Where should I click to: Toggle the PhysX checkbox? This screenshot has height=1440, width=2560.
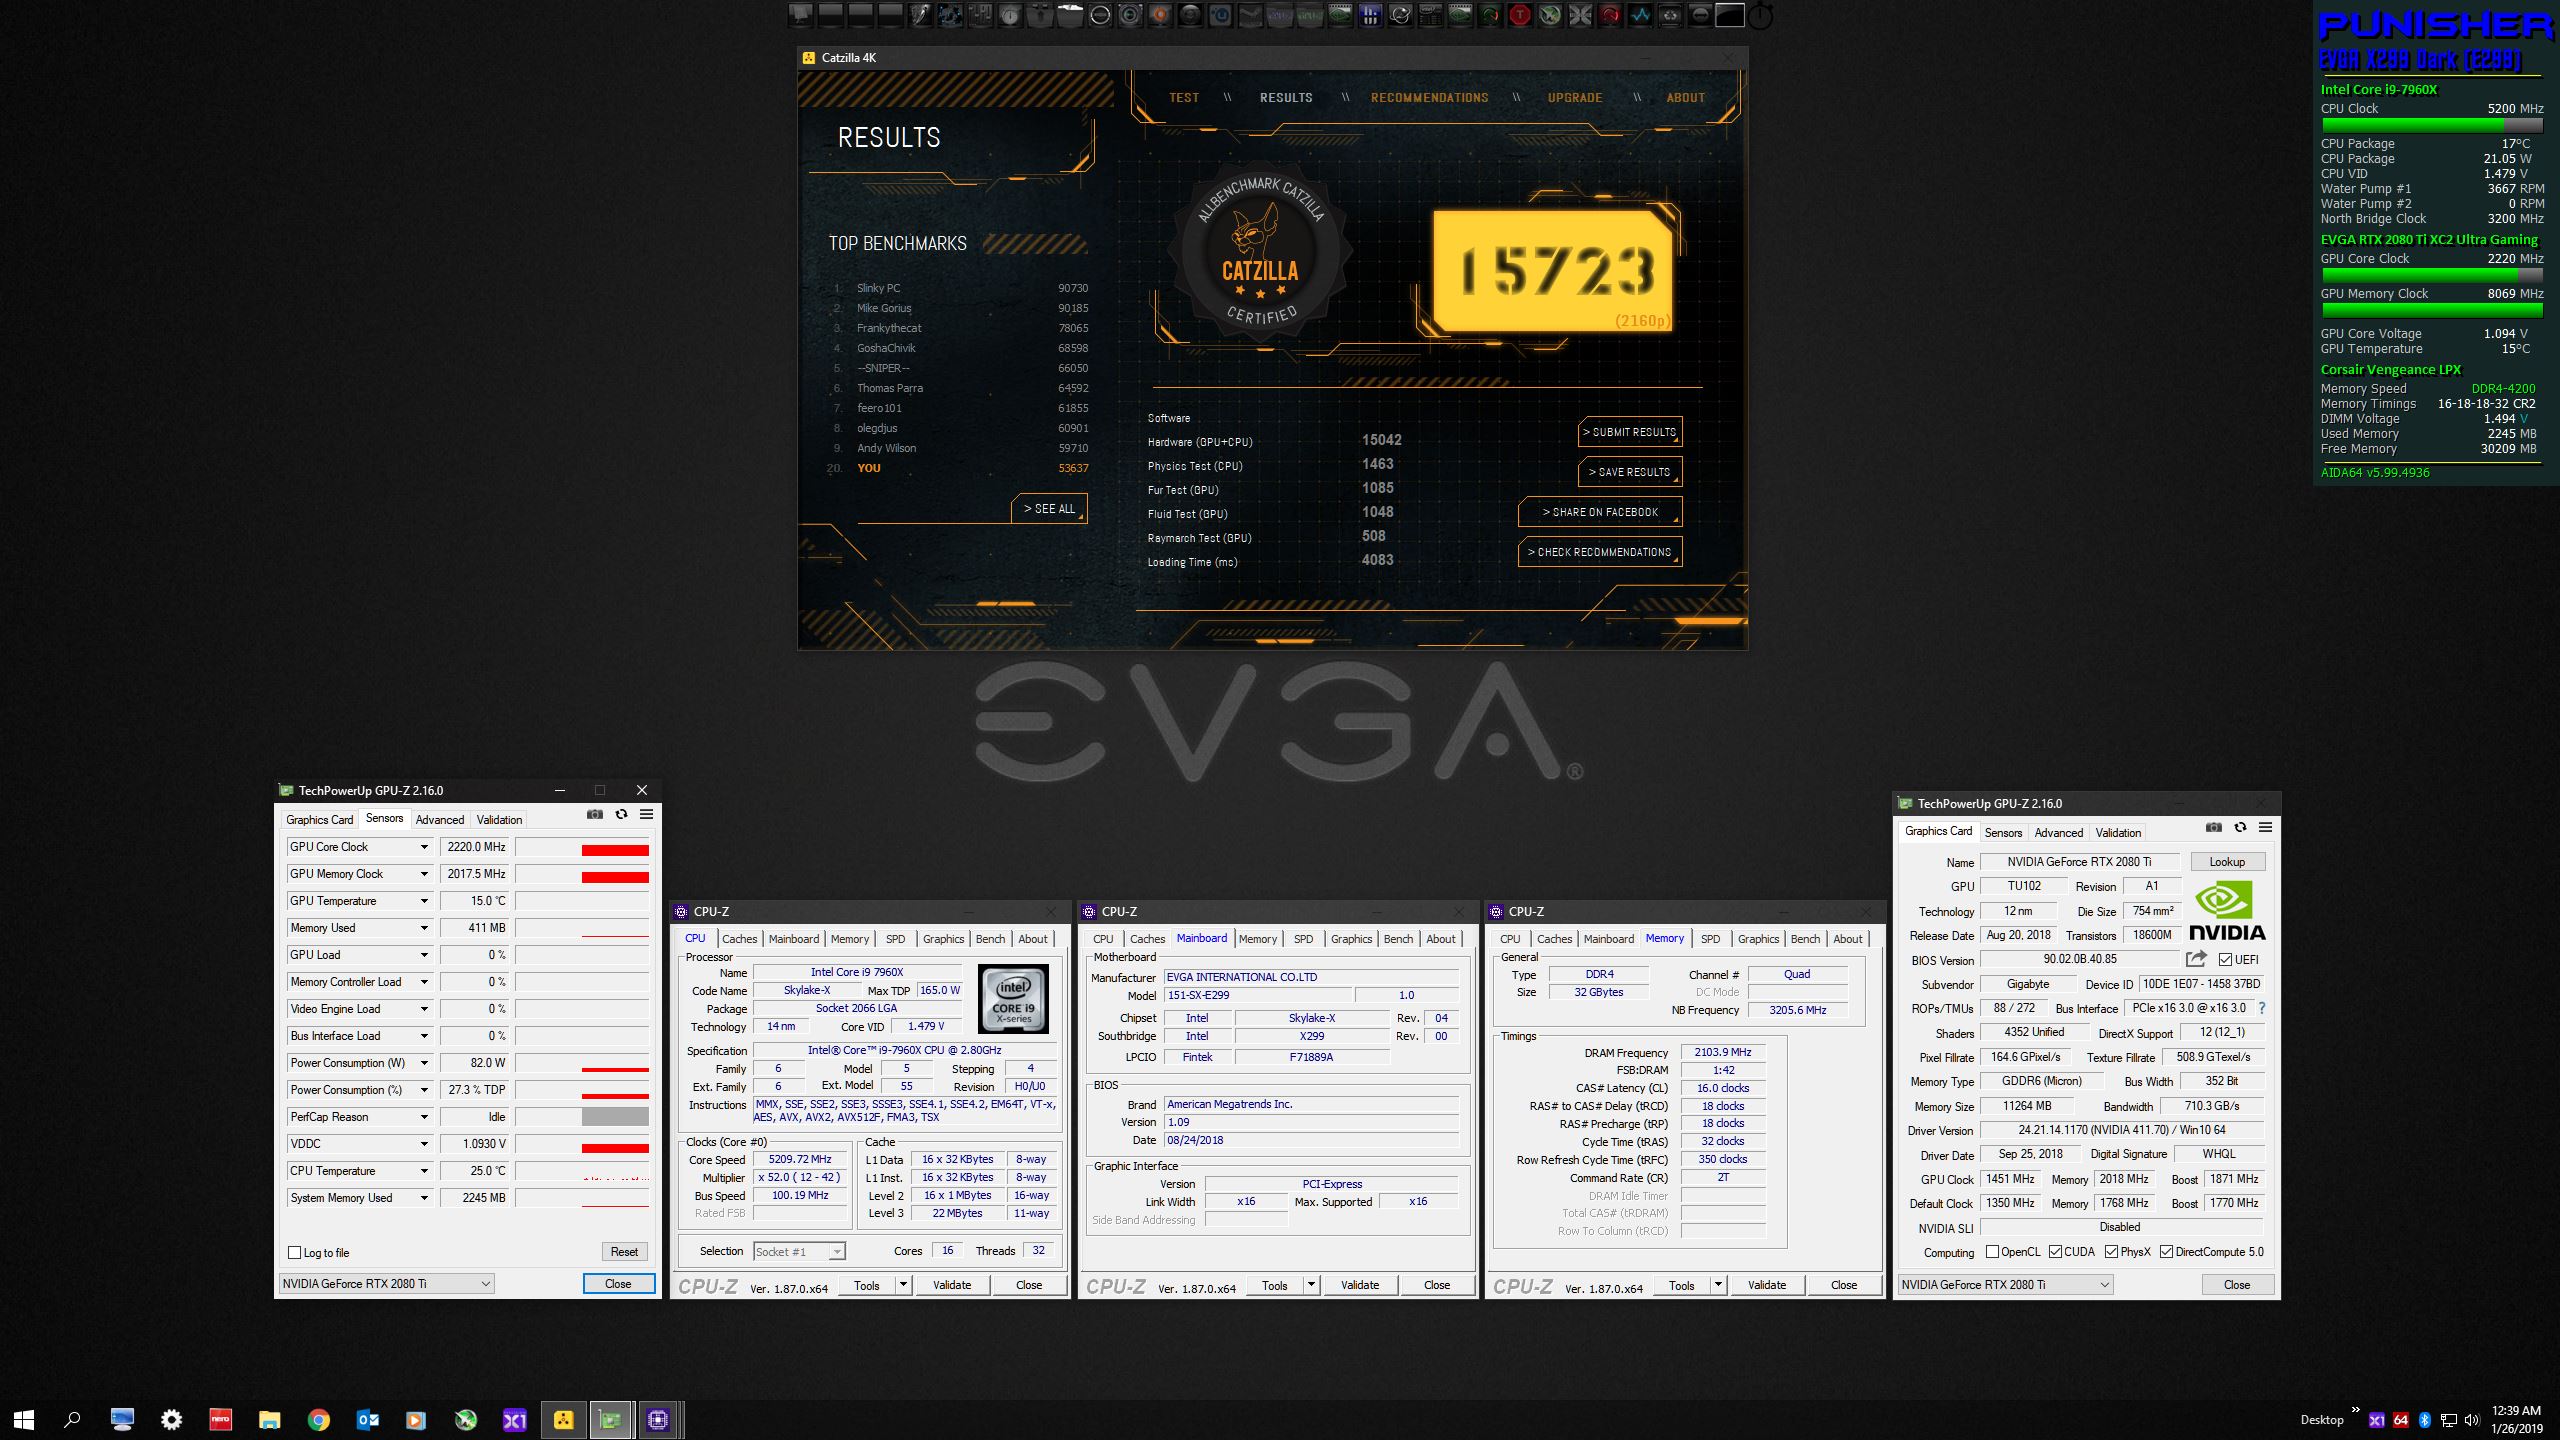(x=2111, y=1252)
